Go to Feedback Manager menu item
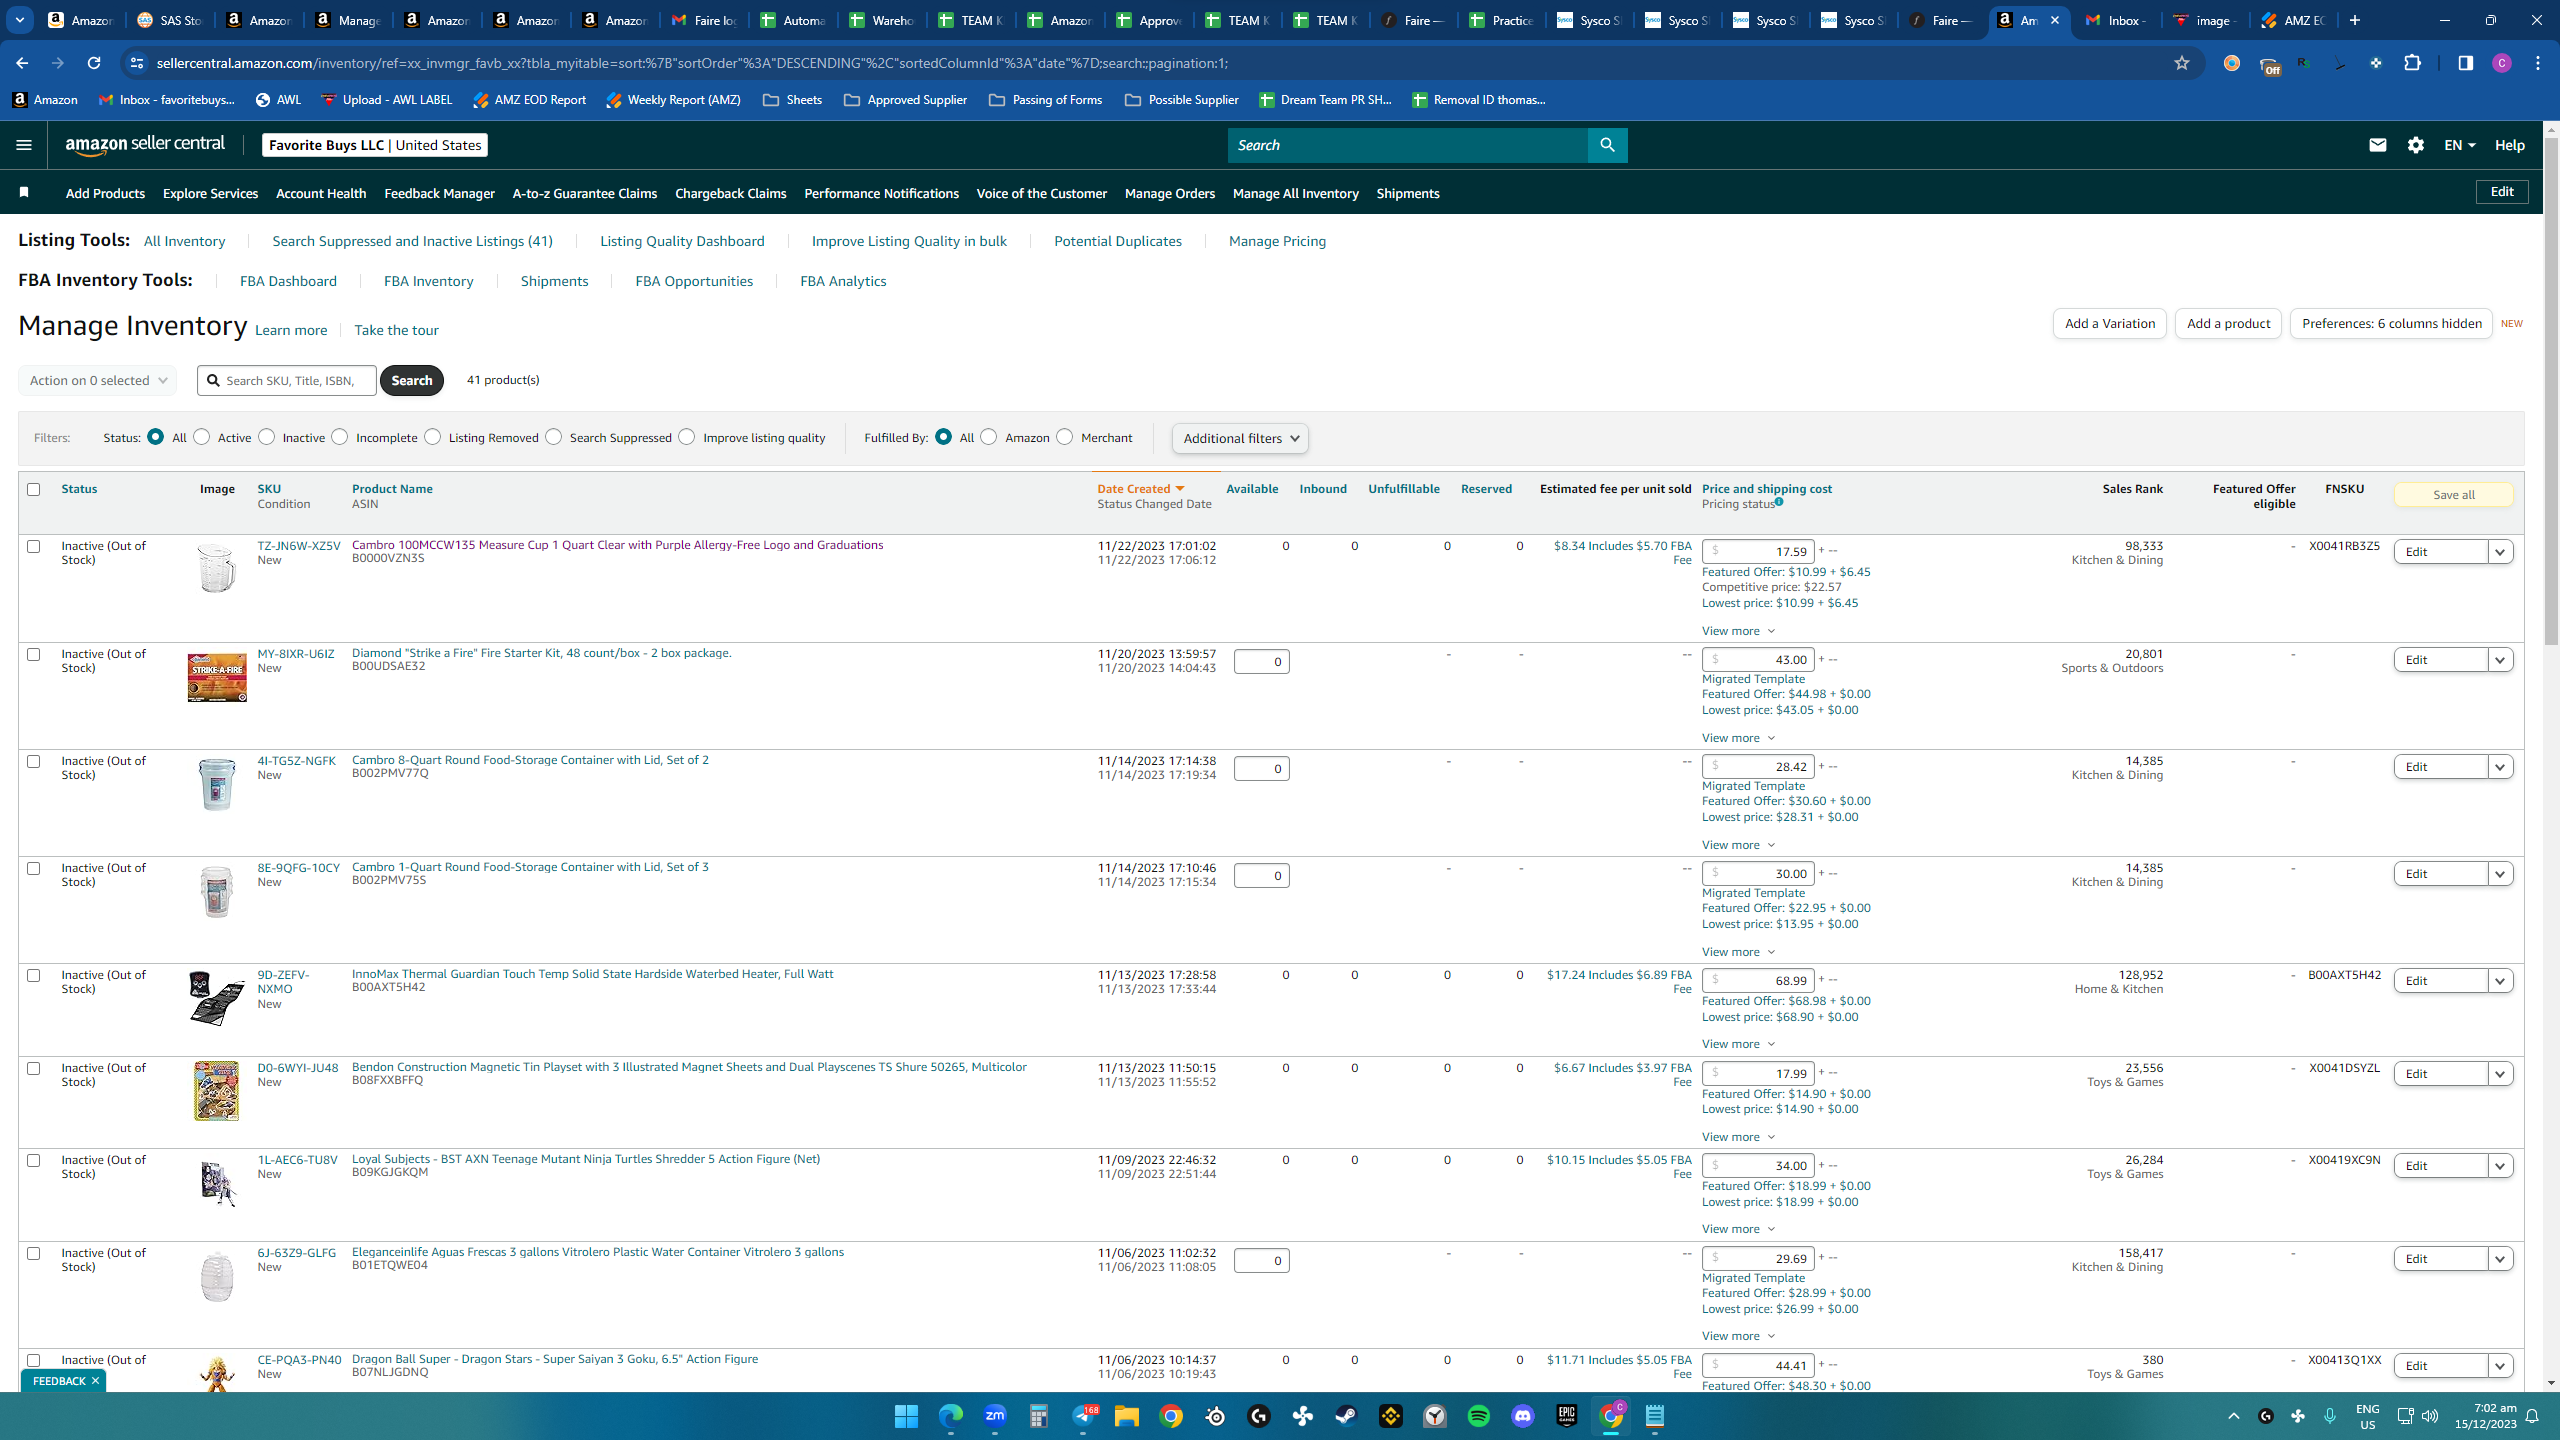The height and width of the screenshot is (1440, 2560). [439, 193]
